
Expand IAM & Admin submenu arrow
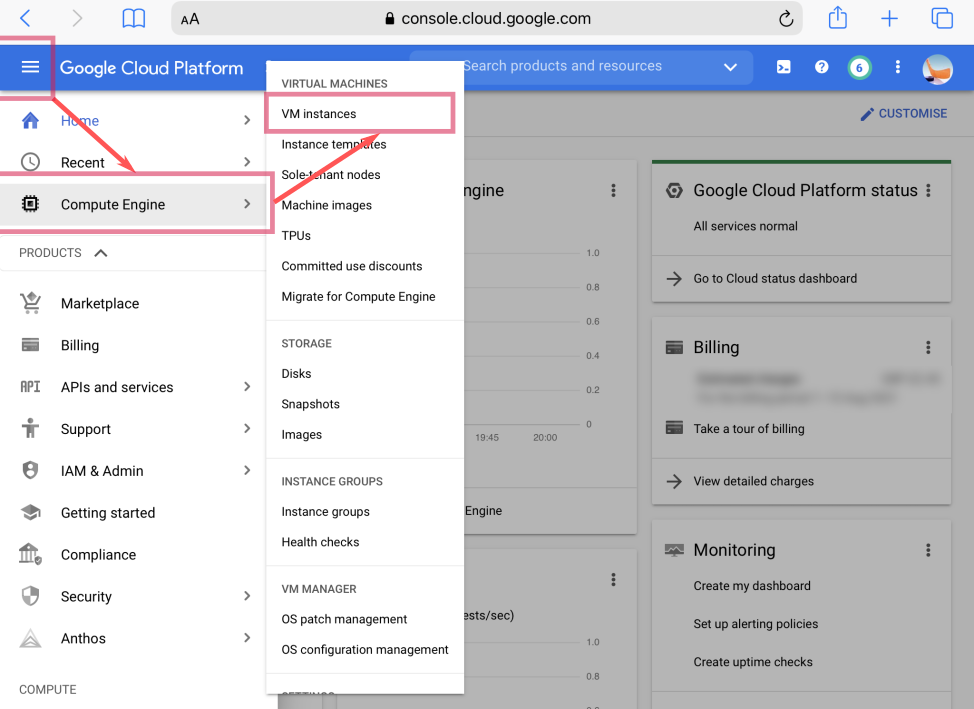coord(247,471)
